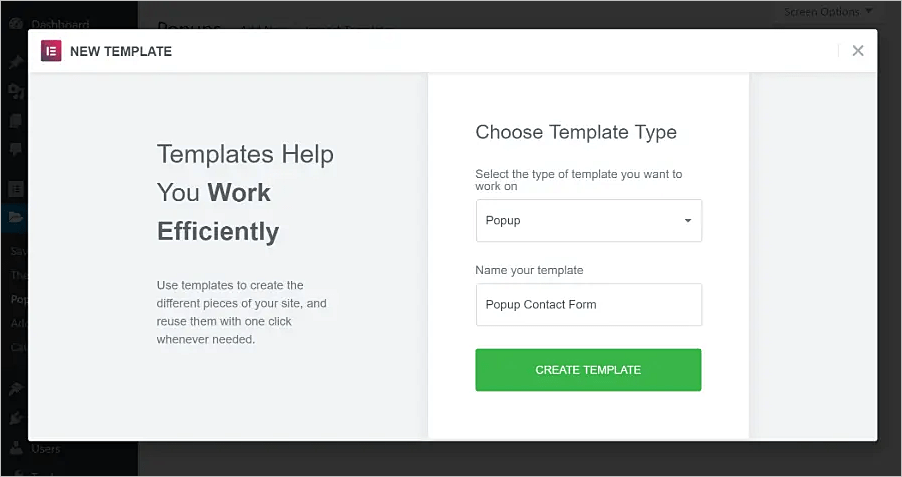Viewport: 902px width, 477px height.
Task: Select the Pages icon in the sidebar
Action: (16, 121)
